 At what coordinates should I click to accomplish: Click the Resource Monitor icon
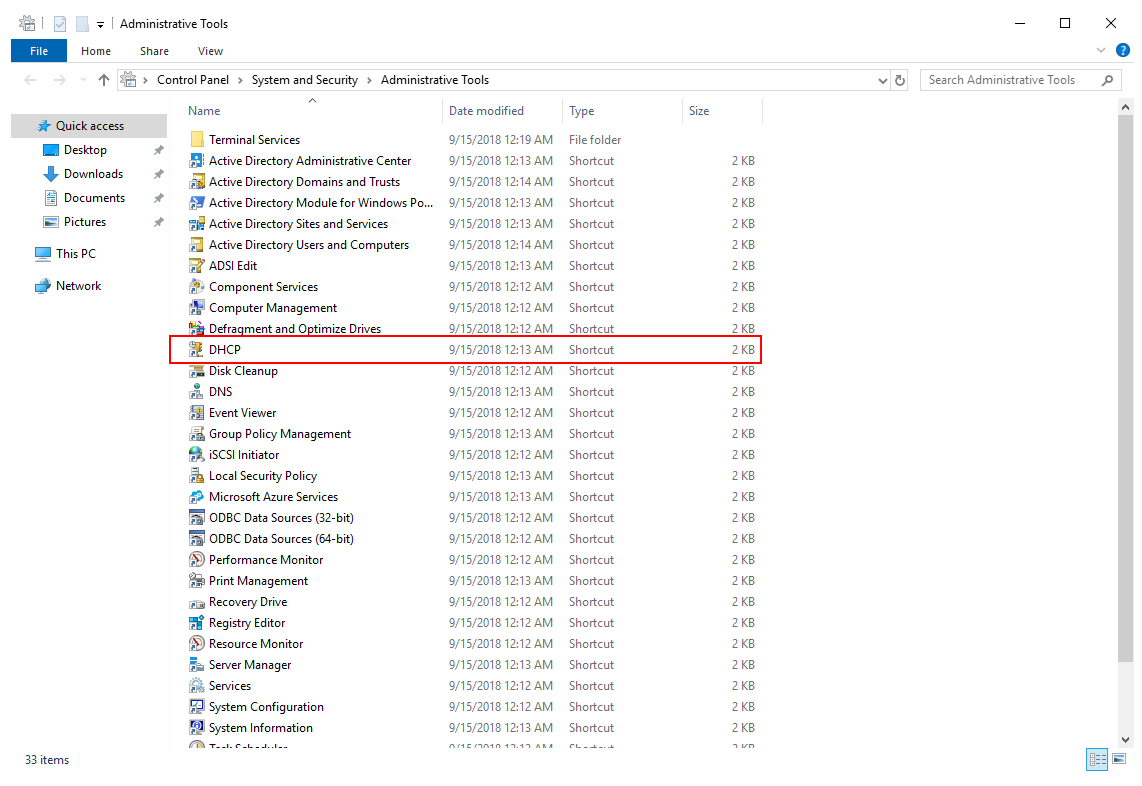click(x=196, y=645)
